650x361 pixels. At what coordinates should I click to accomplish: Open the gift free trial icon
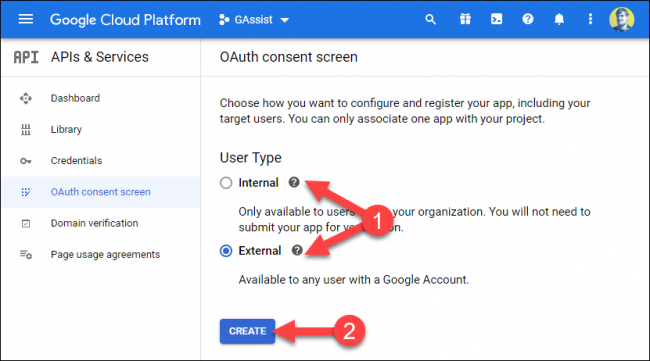465,19
